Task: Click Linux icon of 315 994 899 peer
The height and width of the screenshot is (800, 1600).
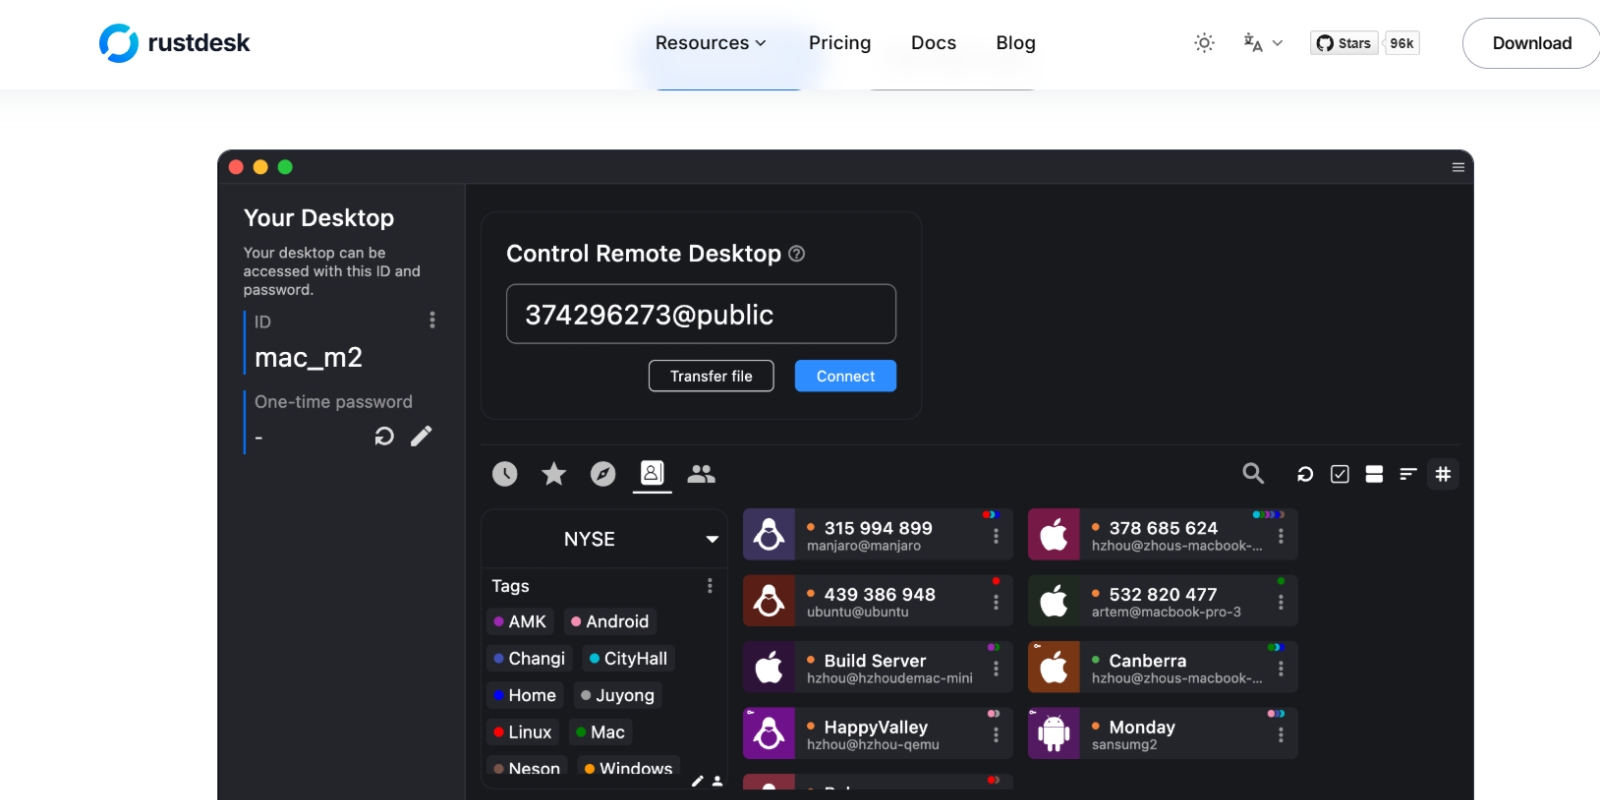Action: tap(769, 535)
